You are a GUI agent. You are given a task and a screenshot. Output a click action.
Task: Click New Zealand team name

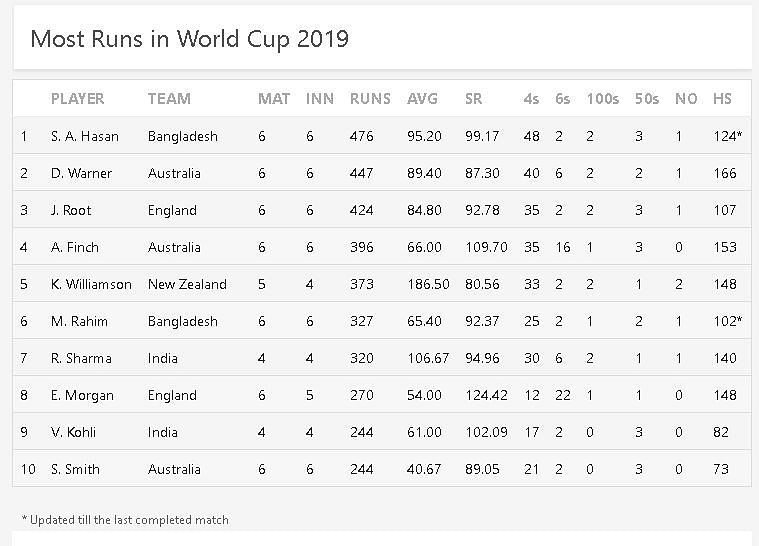pos(187,284)
